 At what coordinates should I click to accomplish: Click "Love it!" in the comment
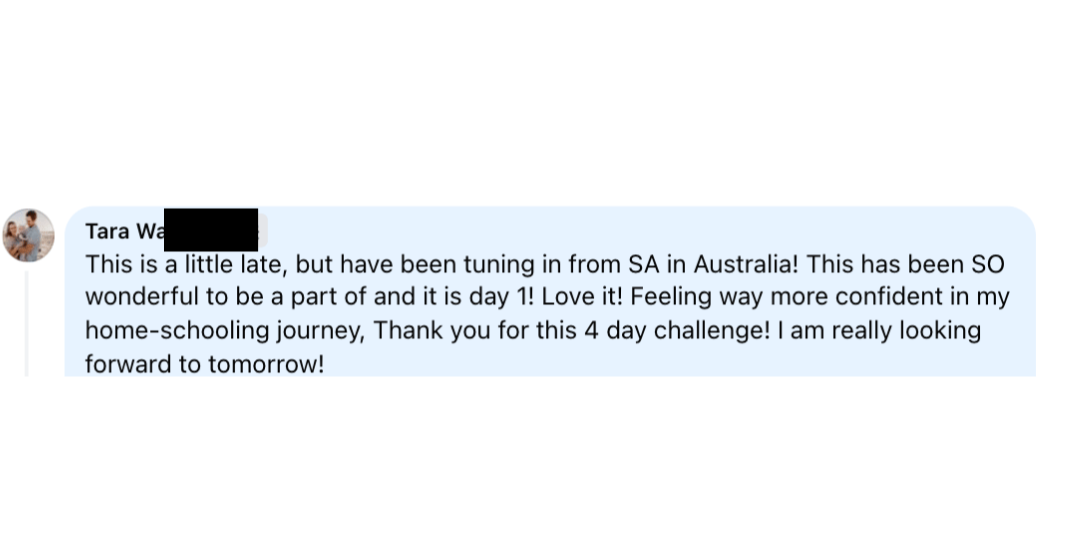point(582,298)
